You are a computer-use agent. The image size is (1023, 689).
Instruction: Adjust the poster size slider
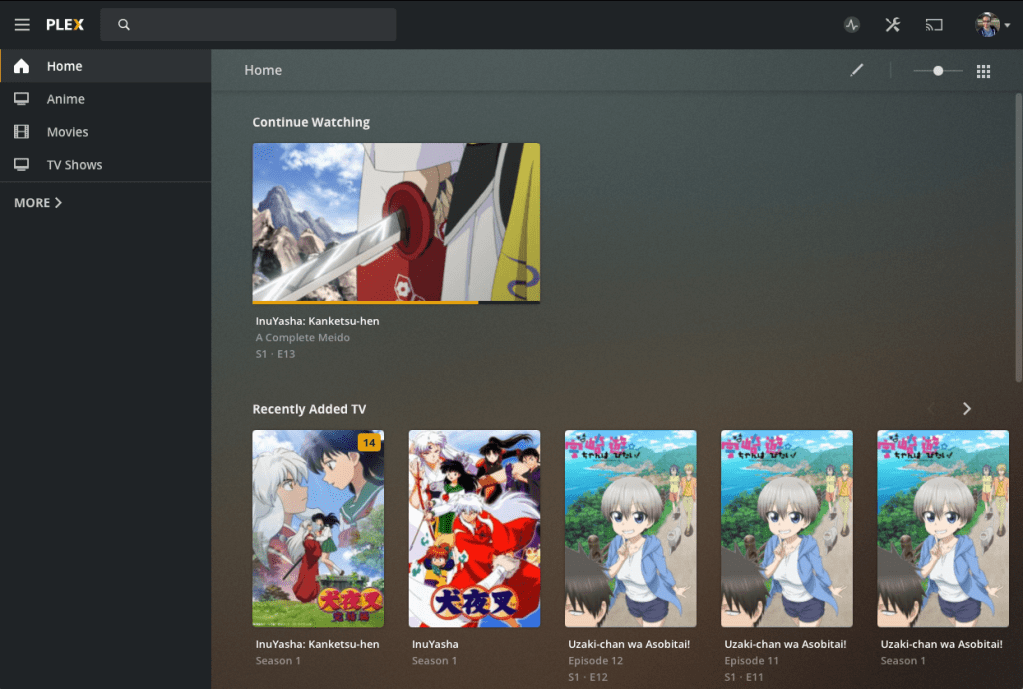pos(937,70)
